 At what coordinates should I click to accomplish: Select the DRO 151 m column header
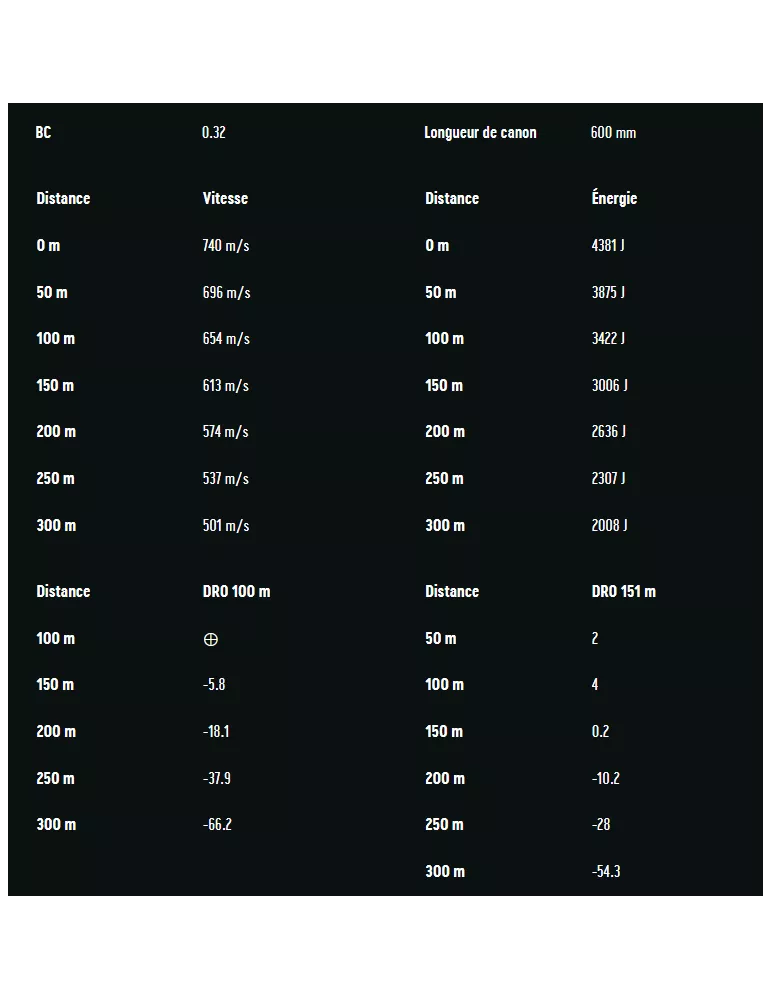[623, 591]
